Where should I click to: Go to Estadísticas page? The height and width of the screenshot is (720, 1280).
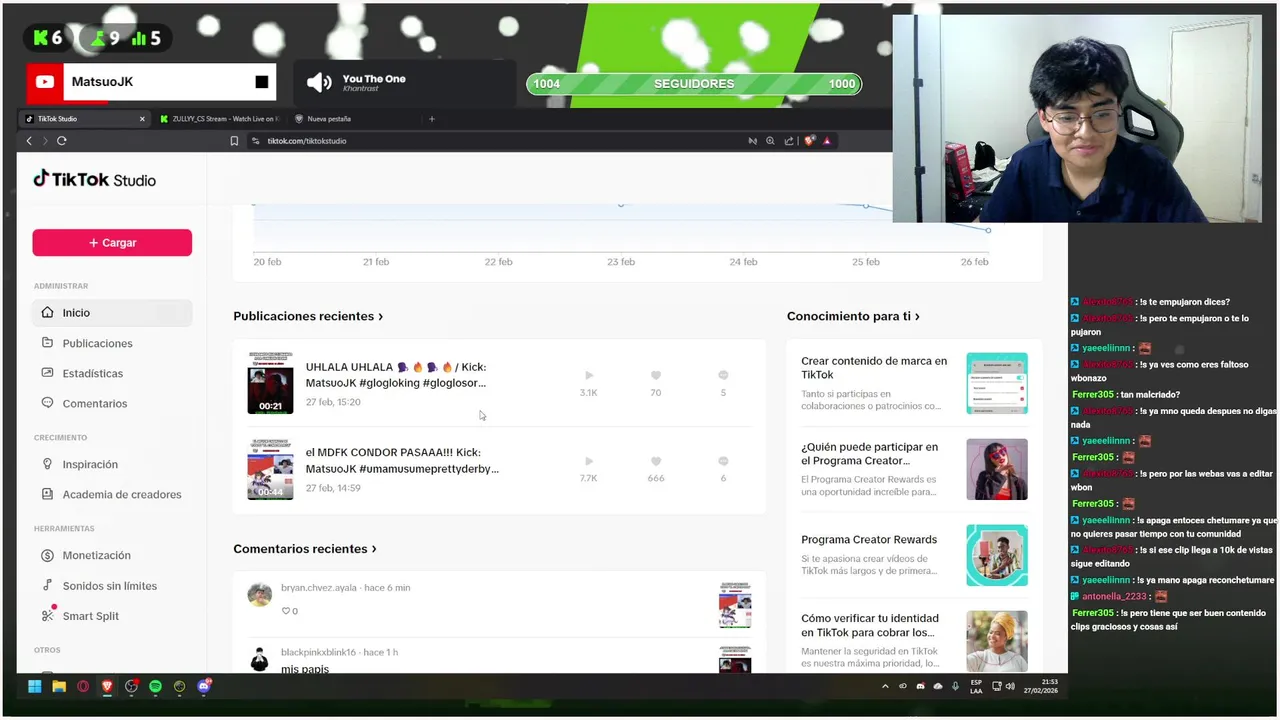click(x=112, y=373)
